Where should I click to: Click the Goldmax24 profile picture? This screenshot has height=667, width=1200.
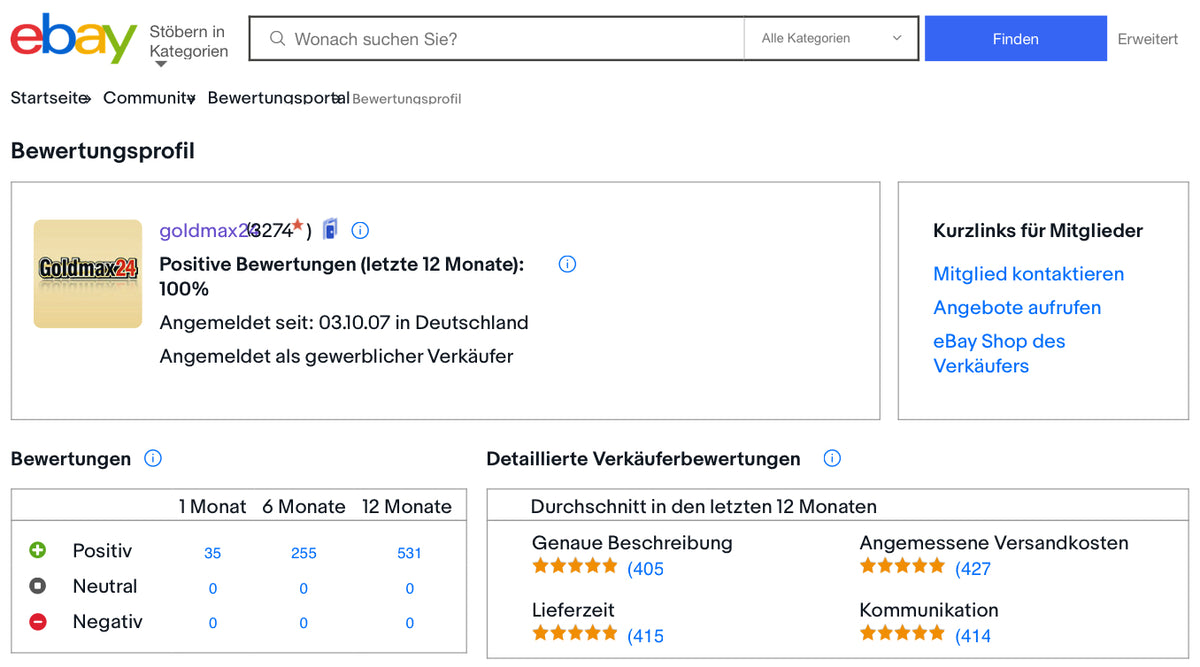(88, 274)
